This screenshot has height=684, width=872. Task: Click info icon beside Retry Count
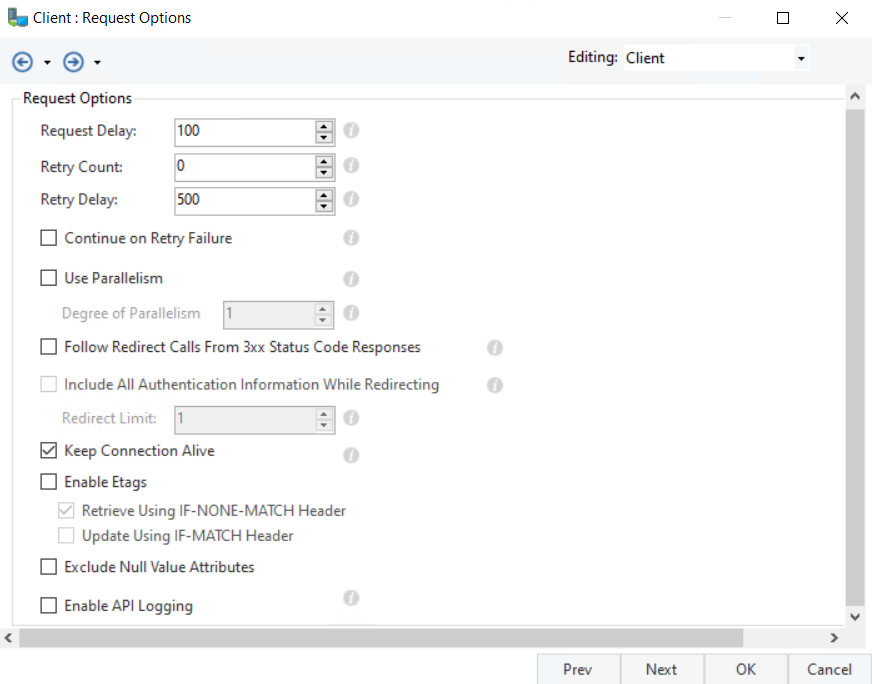coord(351,166)
